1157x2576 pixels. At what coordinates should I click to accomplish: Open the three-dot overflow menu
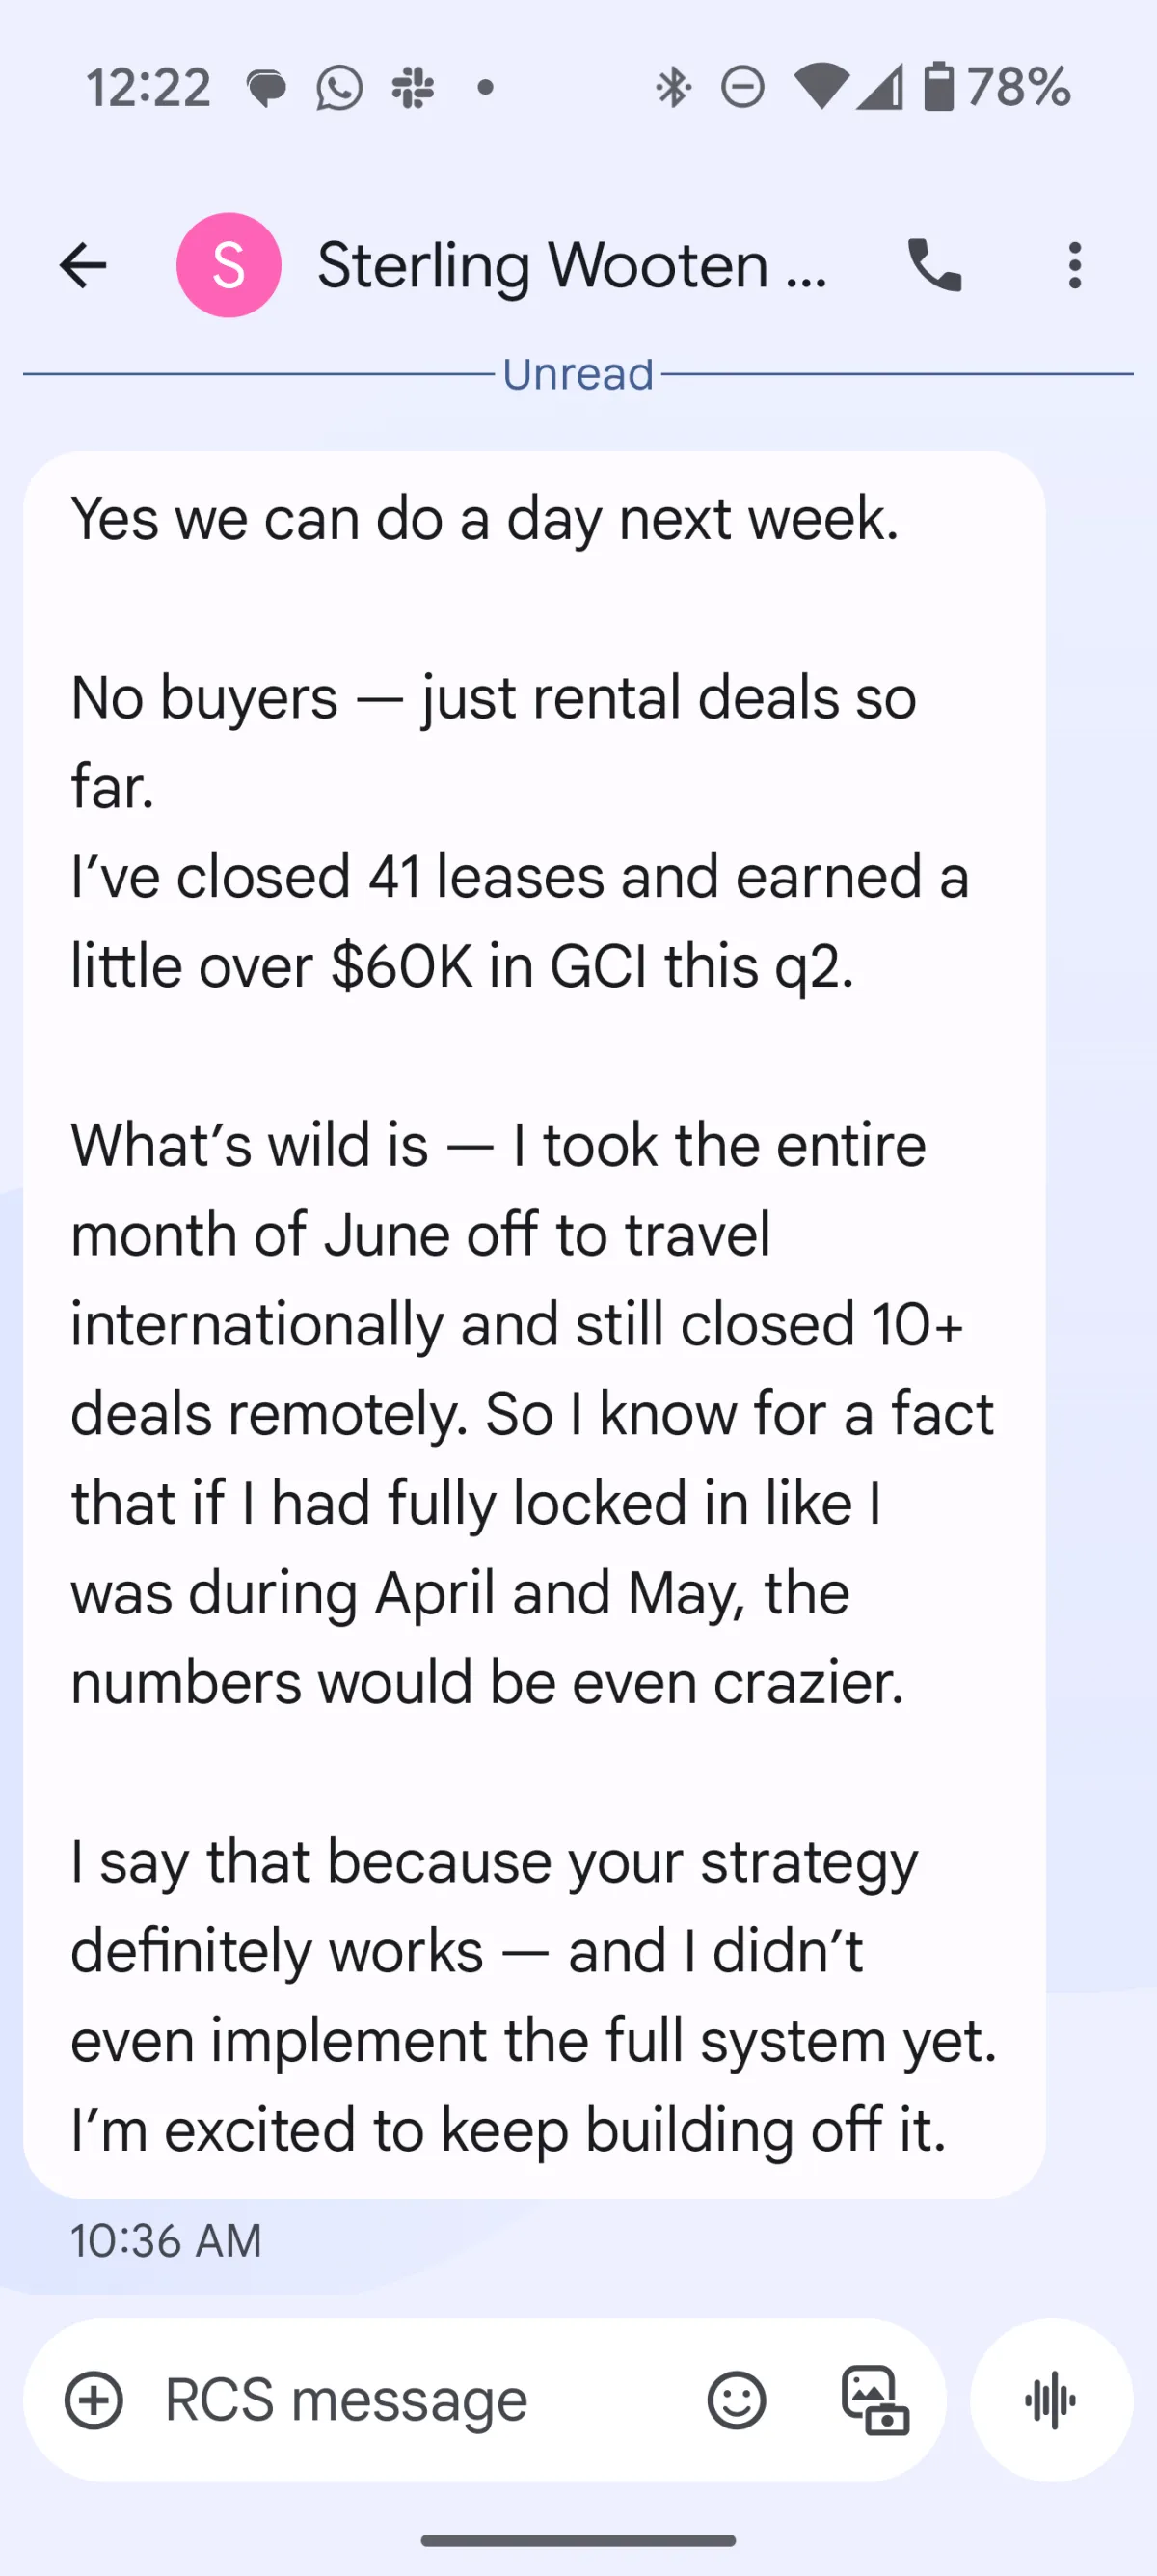pyautogui.click(x=1074, y=266)
